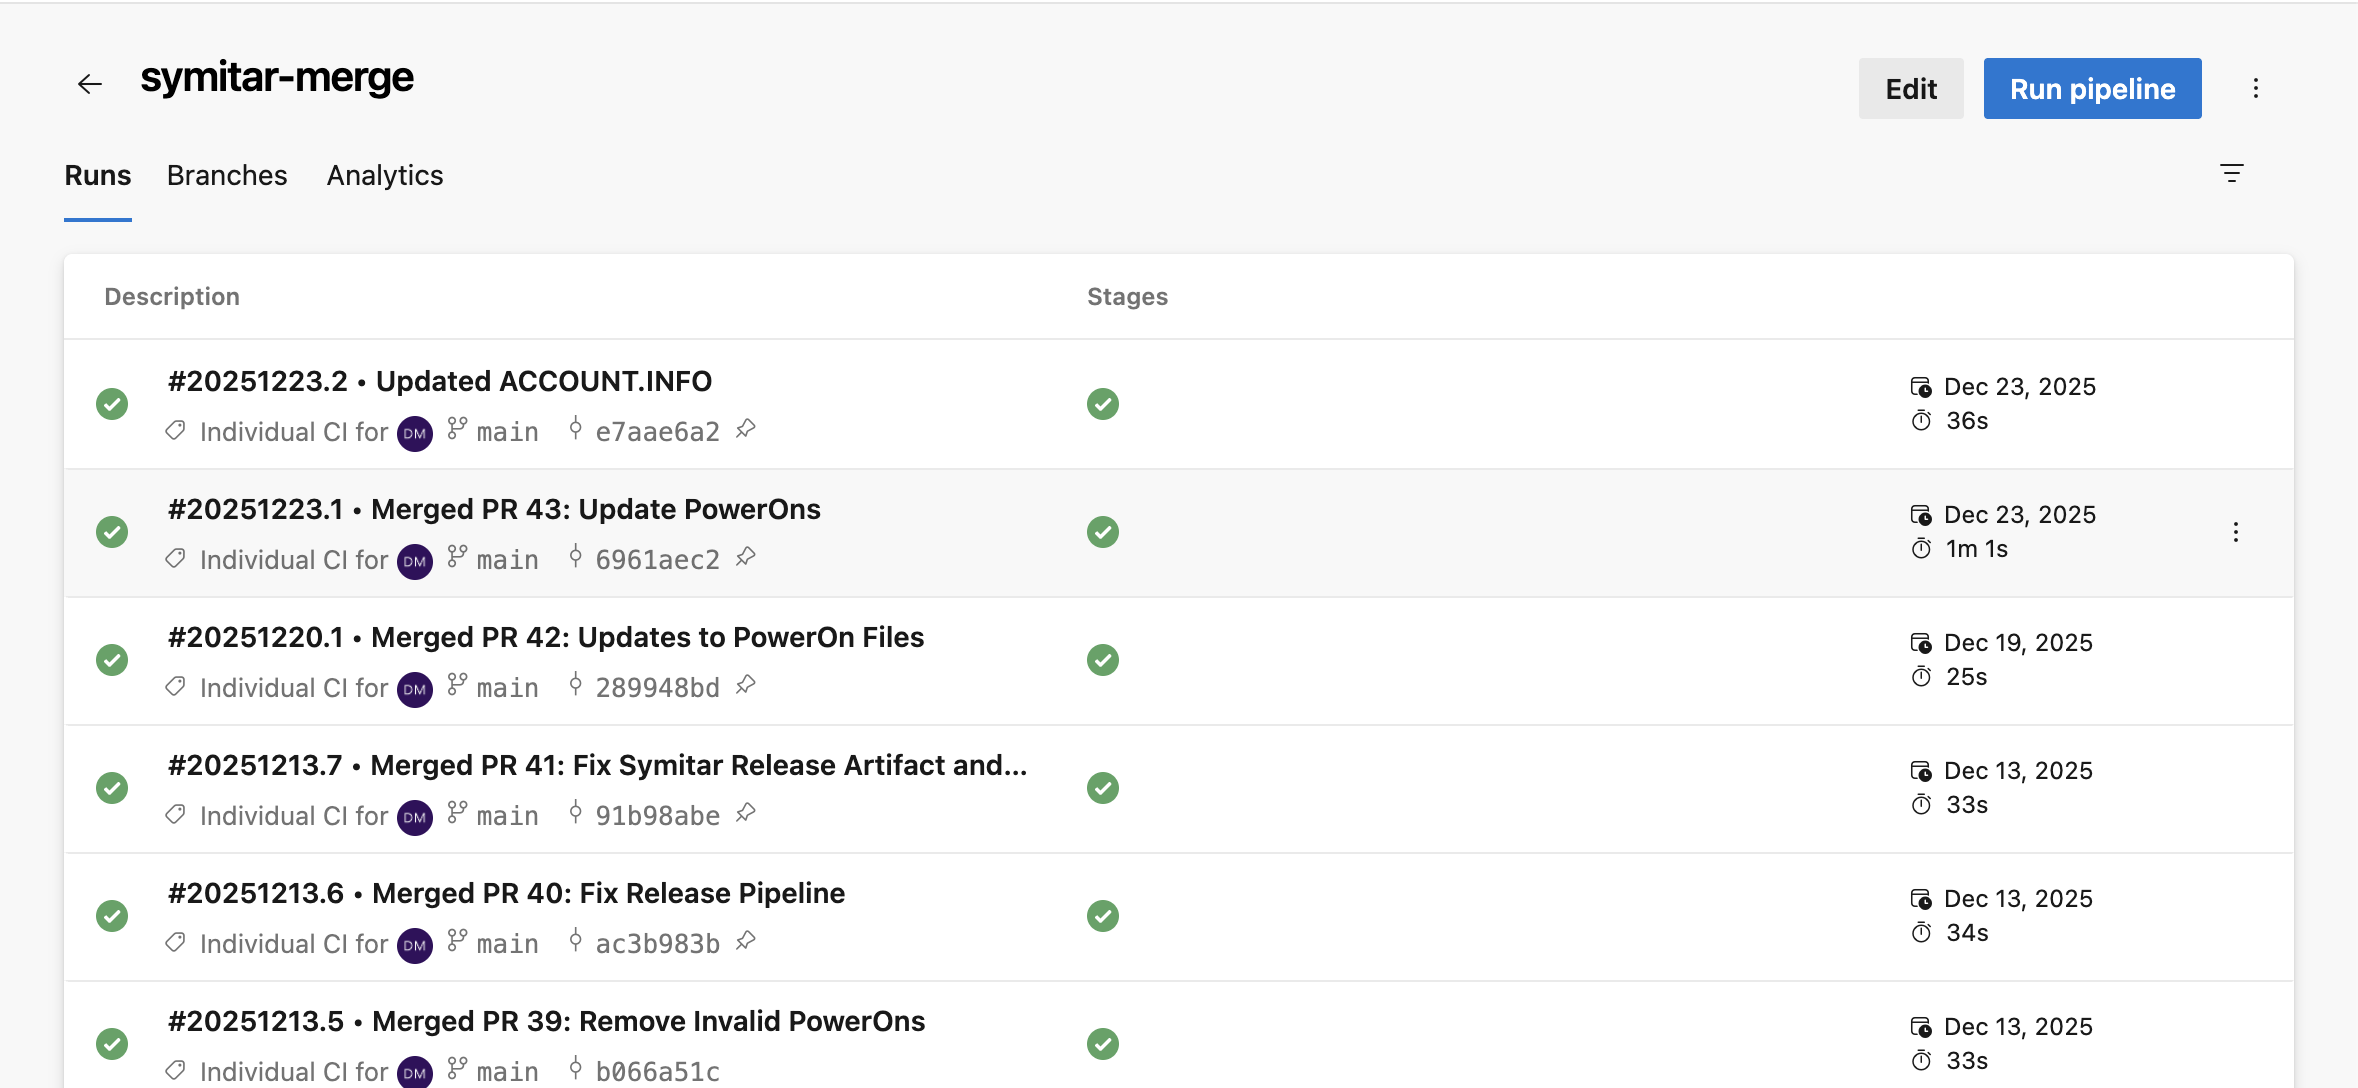
Task: Click the pin icon for commit 6961aec2
Action: tap(746, 557)
